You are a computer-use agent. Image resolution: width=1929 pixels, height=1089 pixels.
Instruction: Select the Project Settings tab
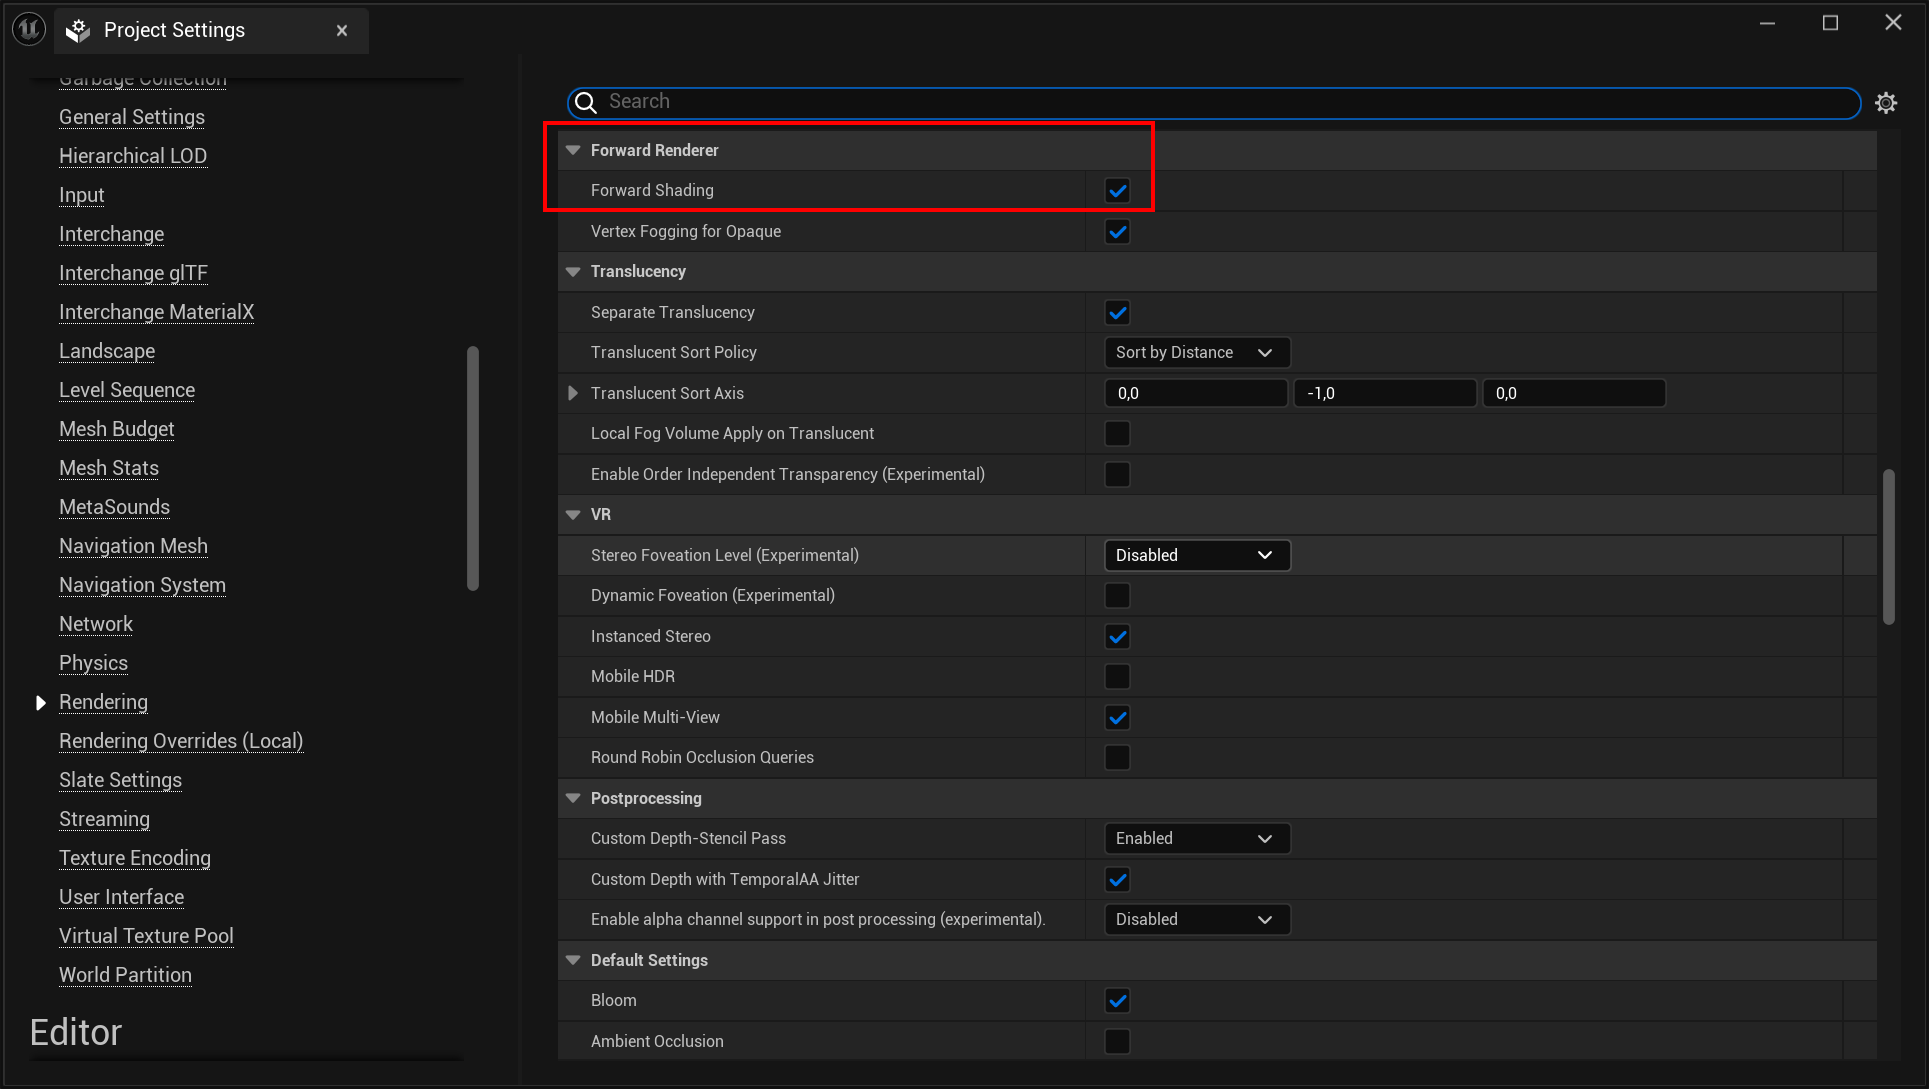tap(176, 30)
